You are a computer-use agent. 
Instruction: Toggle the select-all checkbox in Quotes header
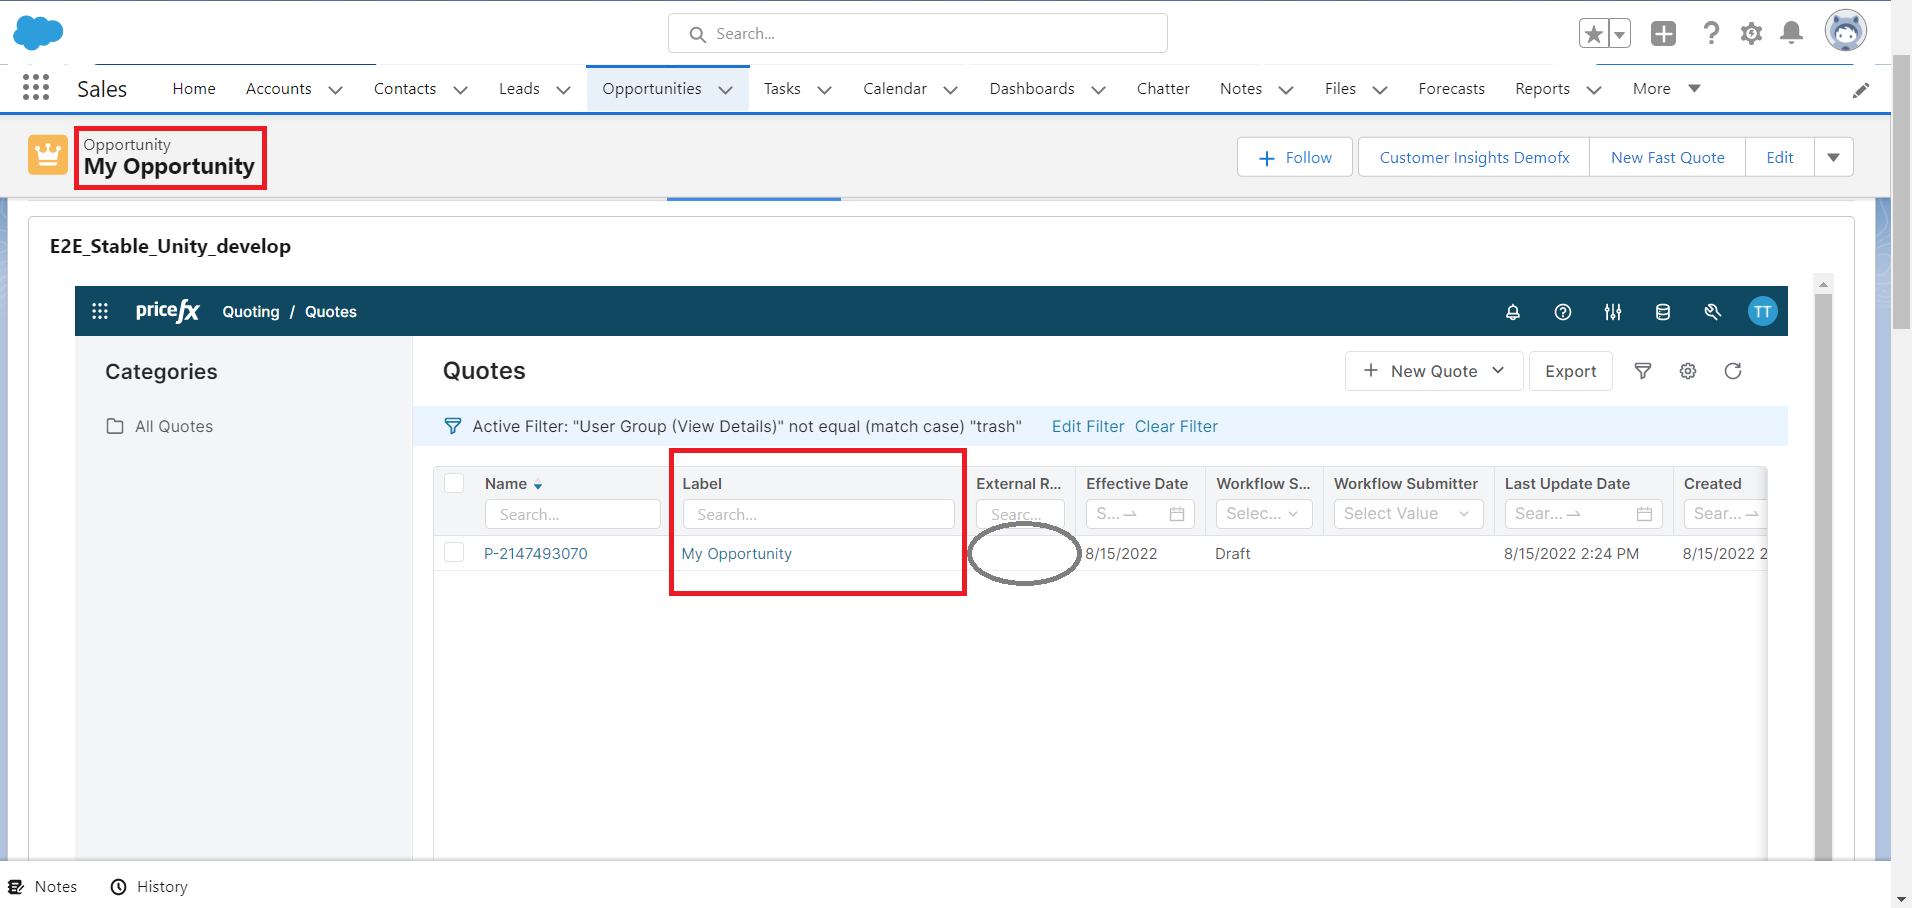click(454, 484)
